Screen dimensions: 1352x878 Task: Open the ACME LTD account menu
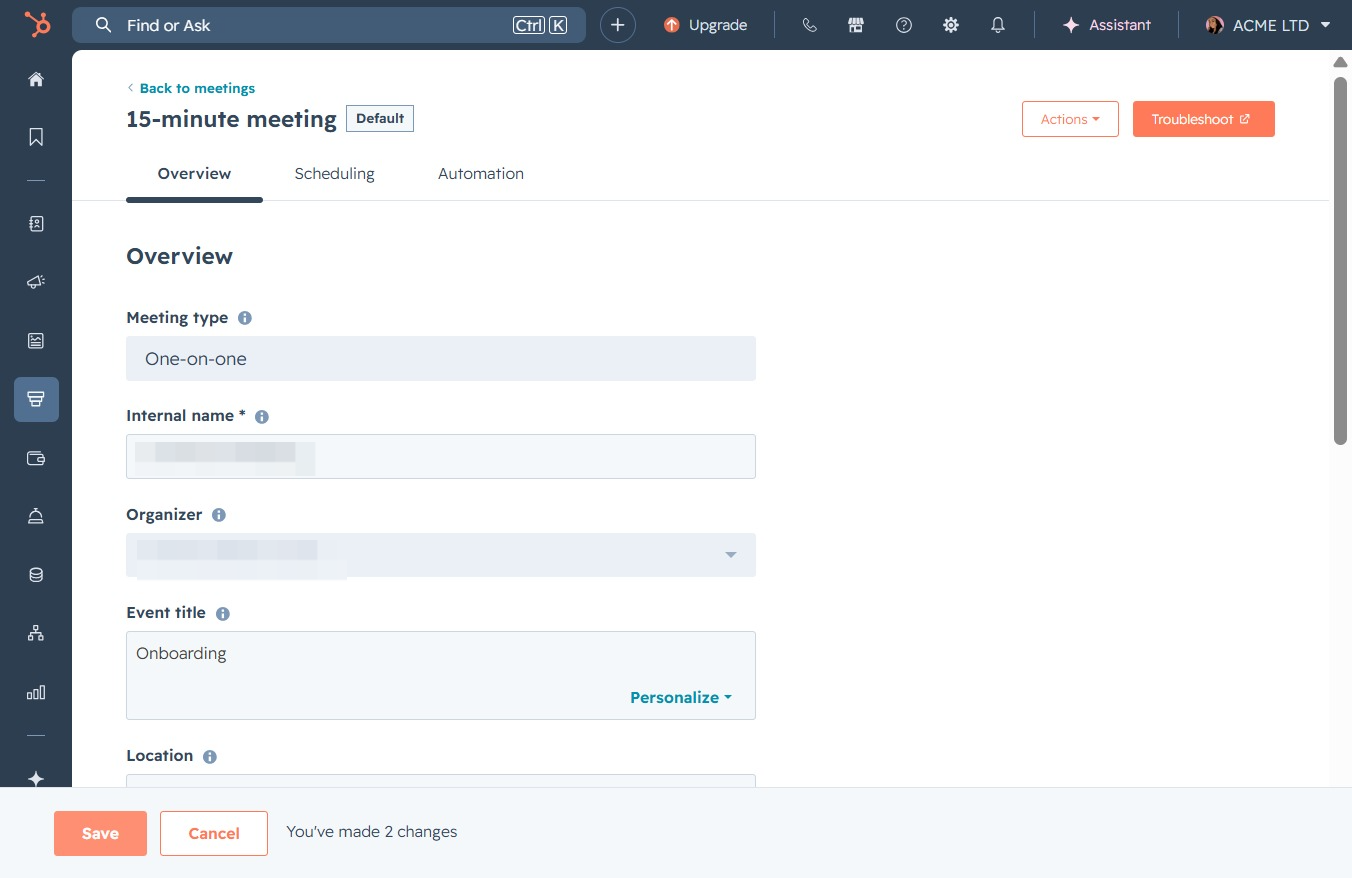1268,25
